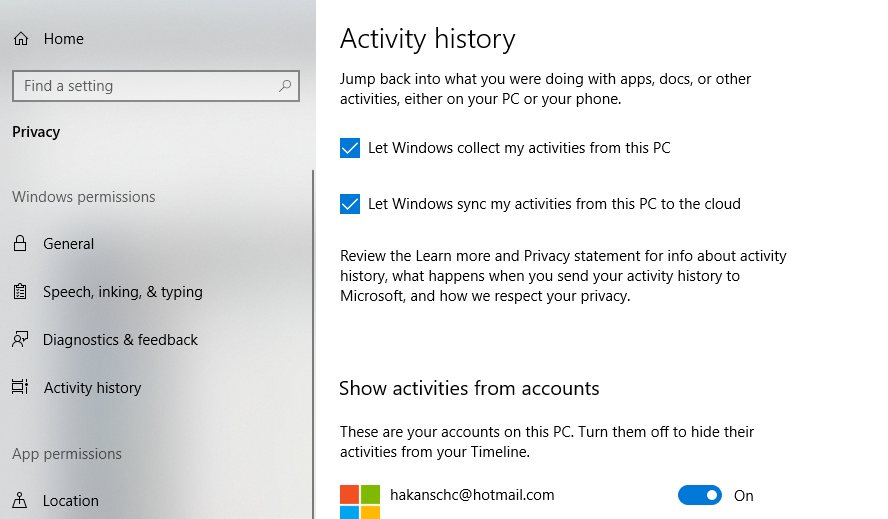Uncheck sync my activities to the cloud
This screenshot has height=519, width=888.
click(350, 204)
